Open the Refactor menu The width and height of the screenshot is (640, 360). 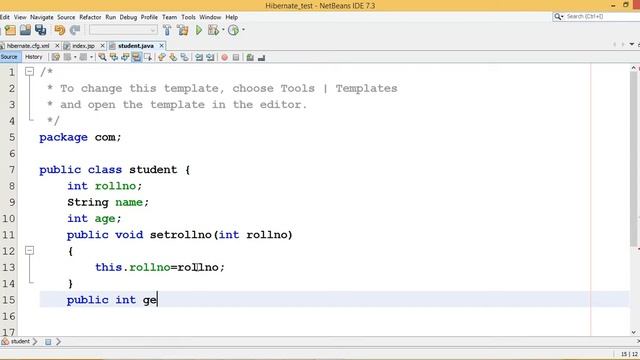(90, 17)
